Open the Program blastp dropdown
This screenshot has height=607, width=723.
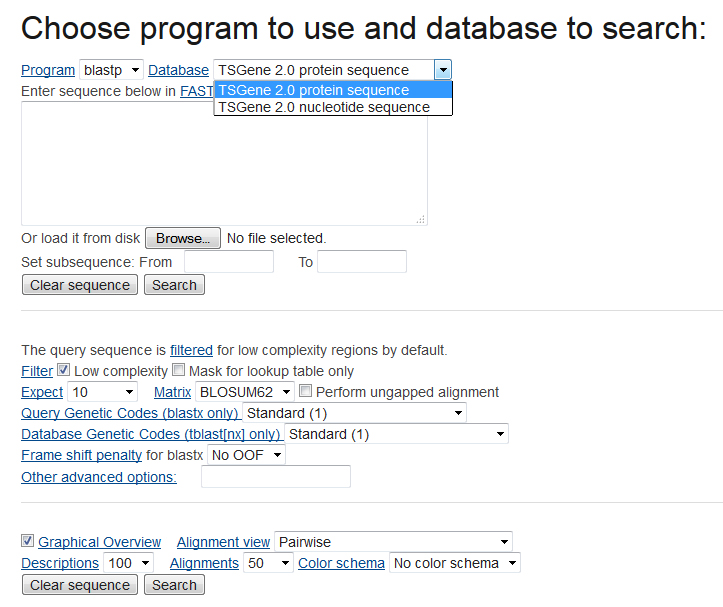111,70
